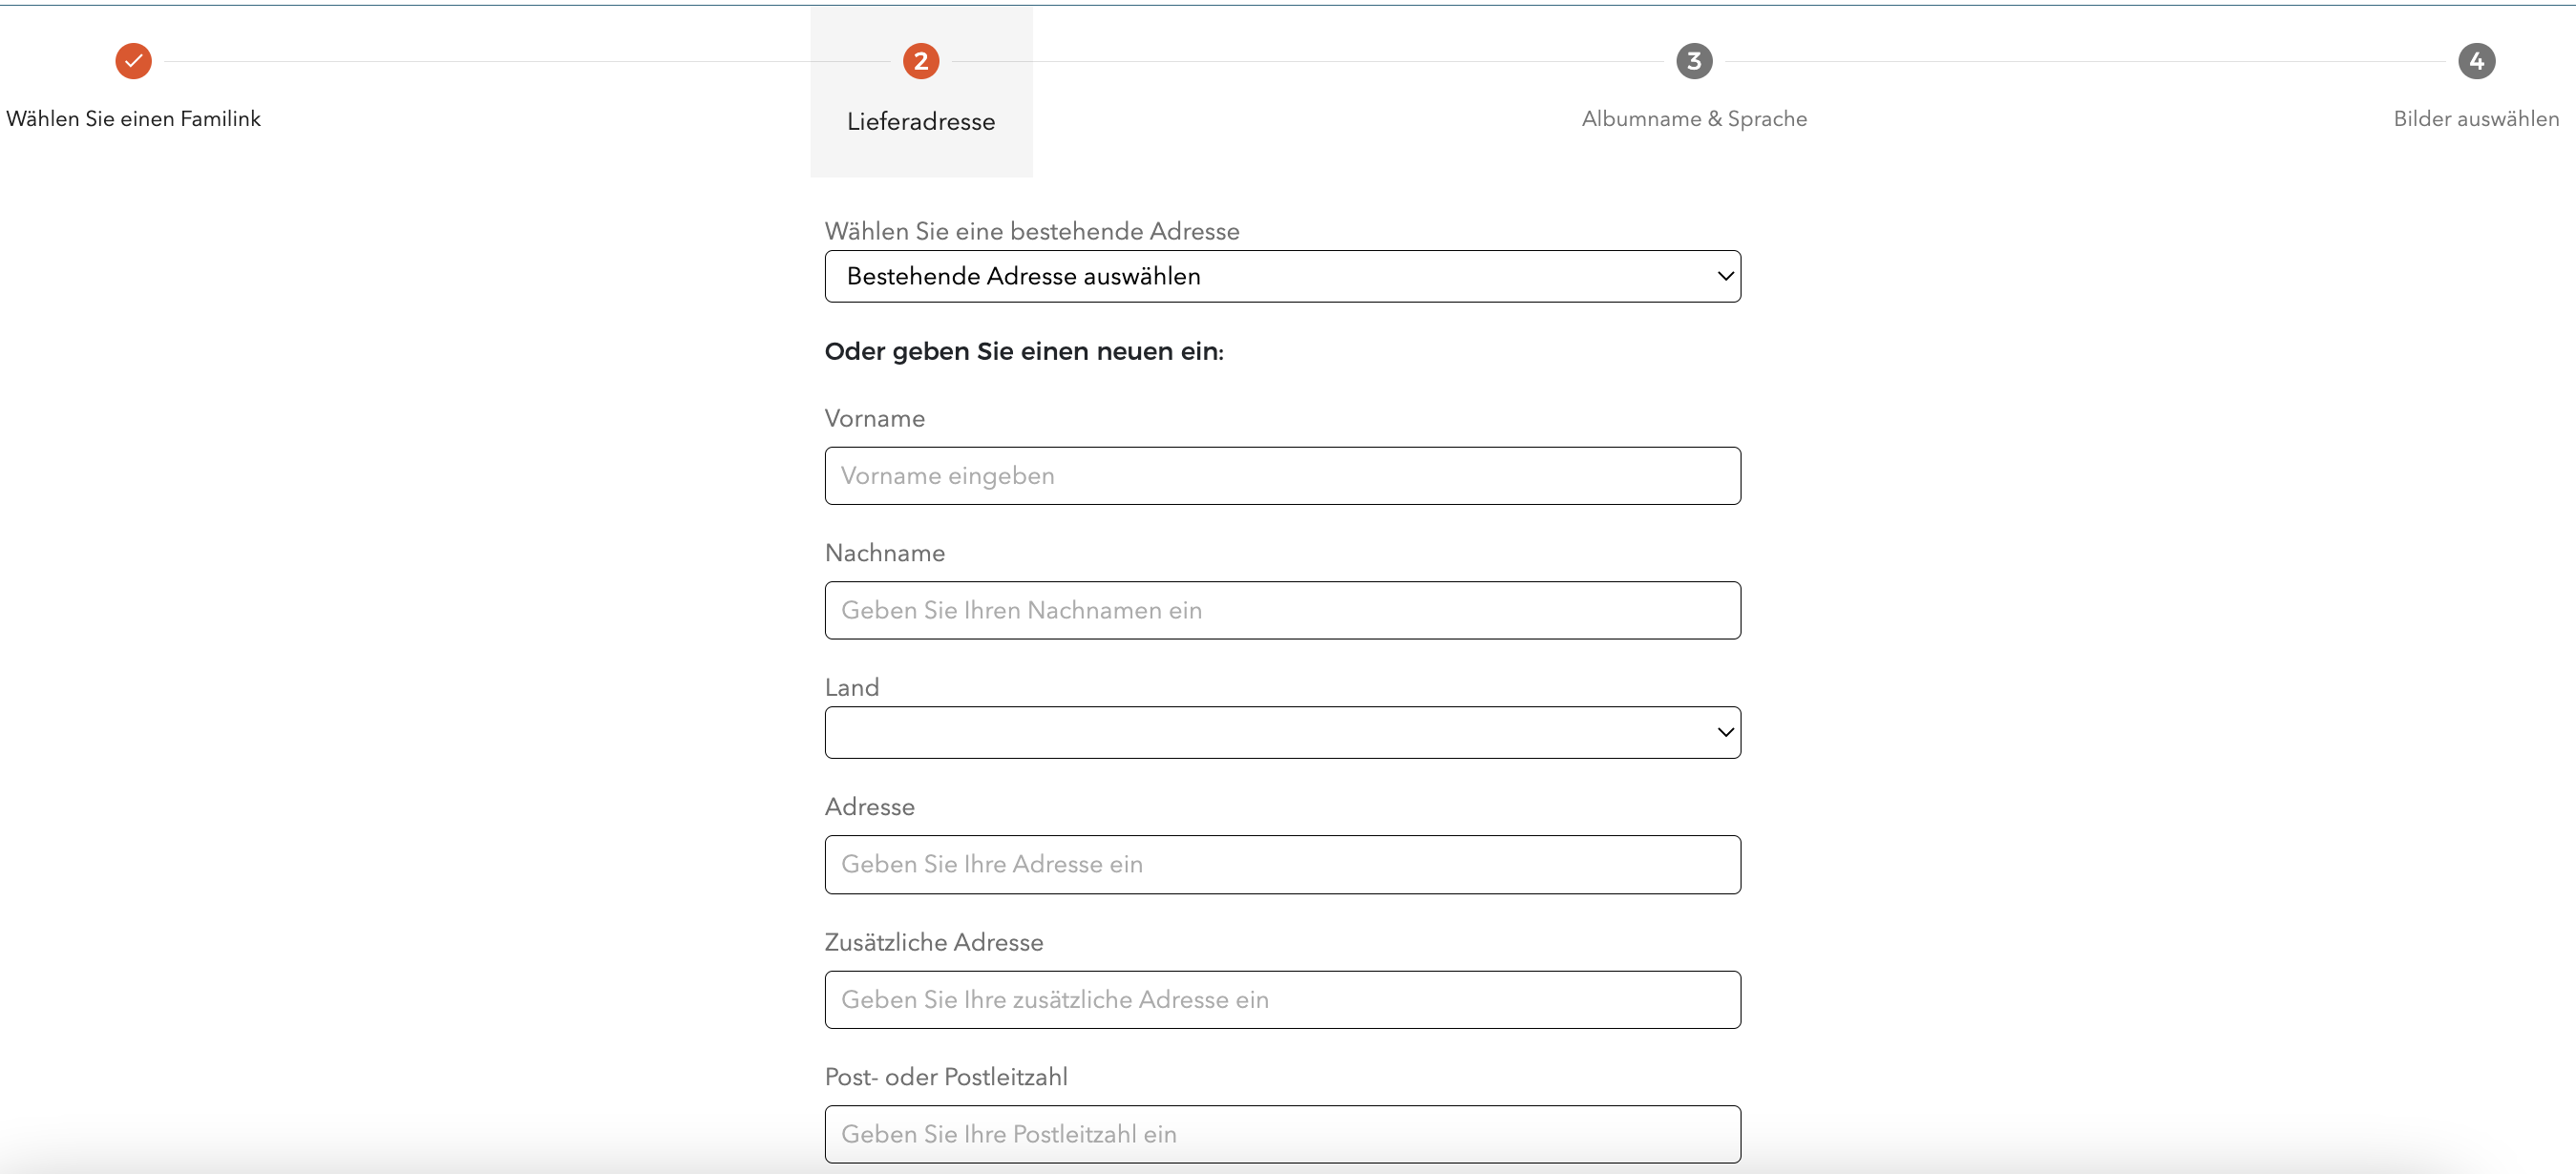Click the step 2 circle icon
The image size is (2576, 1174).
[920, 61]
